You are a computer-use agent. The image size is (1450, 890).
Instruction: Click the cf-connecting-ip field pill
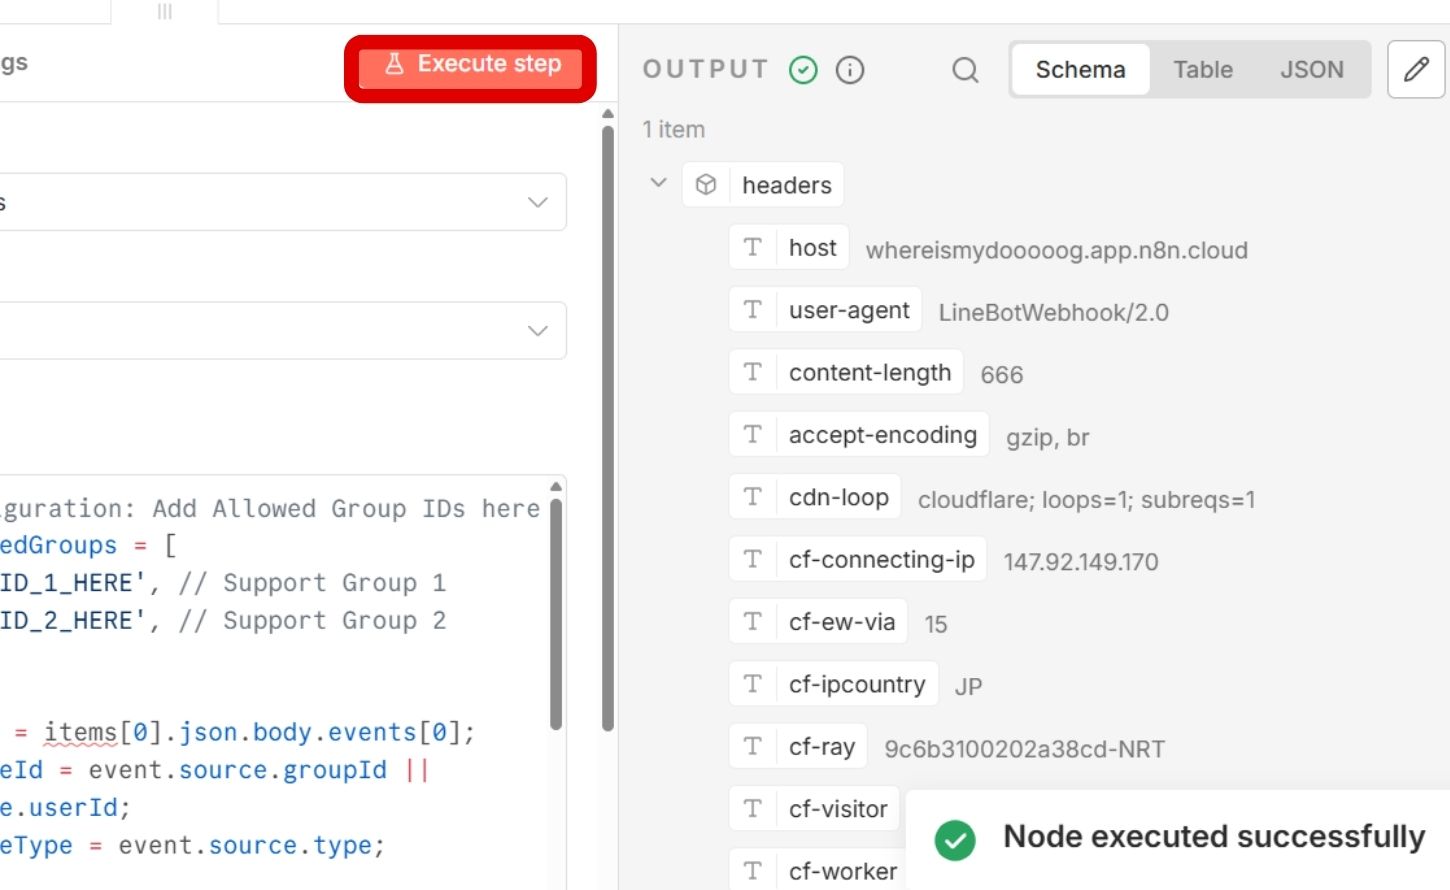[881, 560]
